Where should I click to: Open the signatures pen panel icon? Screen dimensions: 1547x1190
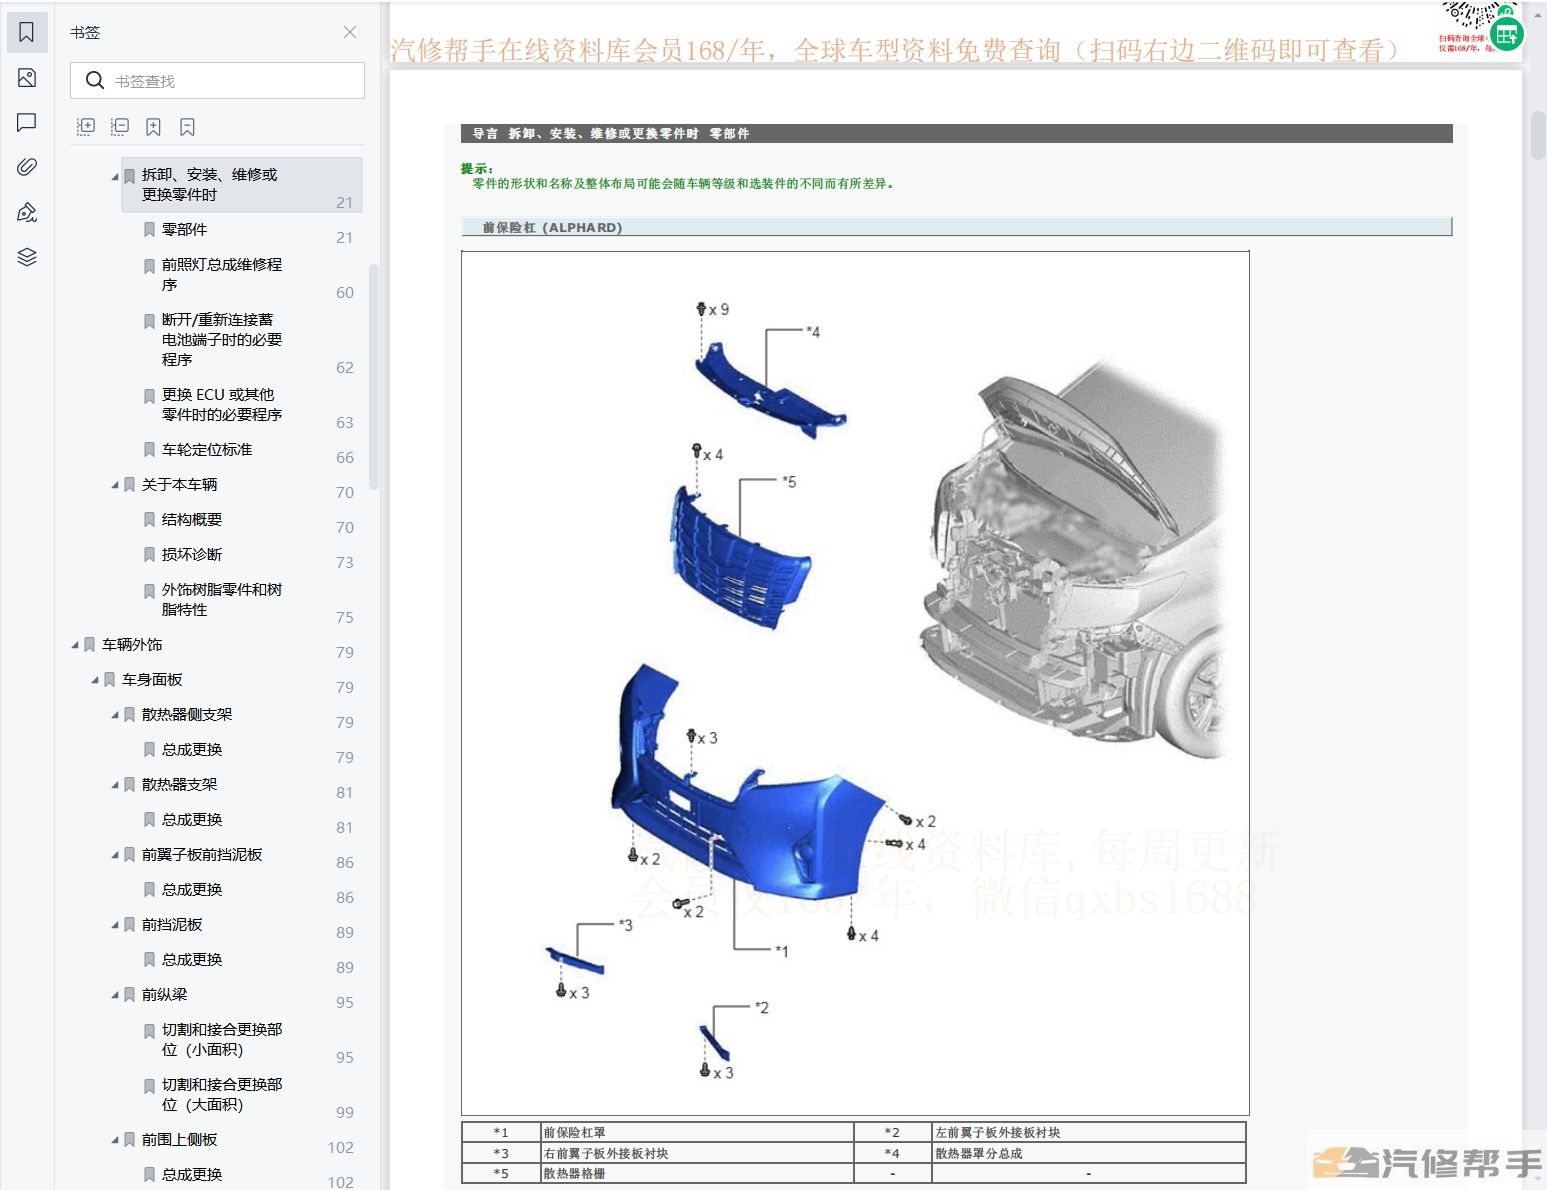point(27,212)
